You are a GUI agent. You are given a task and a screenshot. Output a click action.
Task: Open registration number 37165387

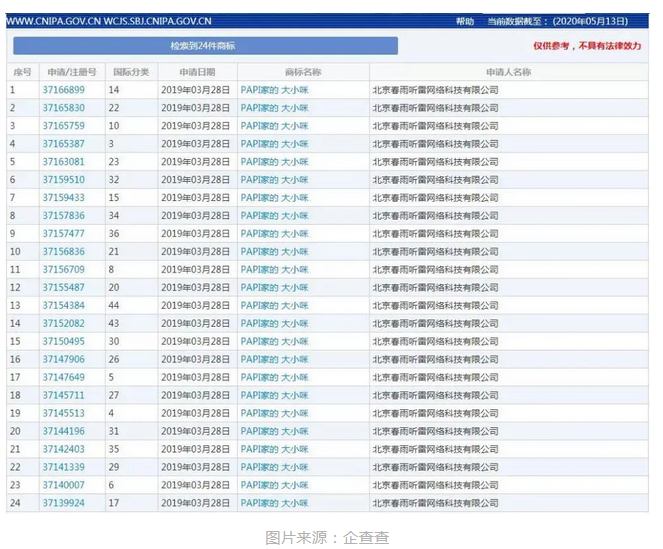[x=63, y=144]
